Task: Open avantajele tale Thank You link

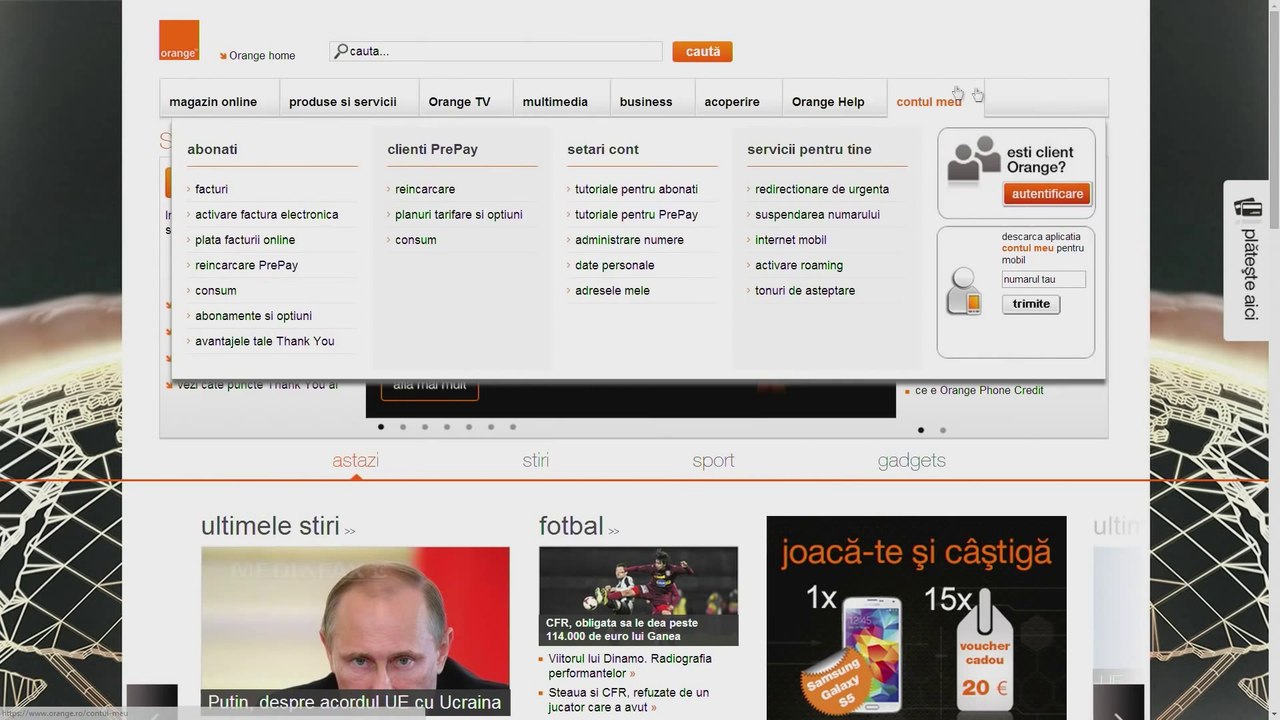Action: click(265, 341)
